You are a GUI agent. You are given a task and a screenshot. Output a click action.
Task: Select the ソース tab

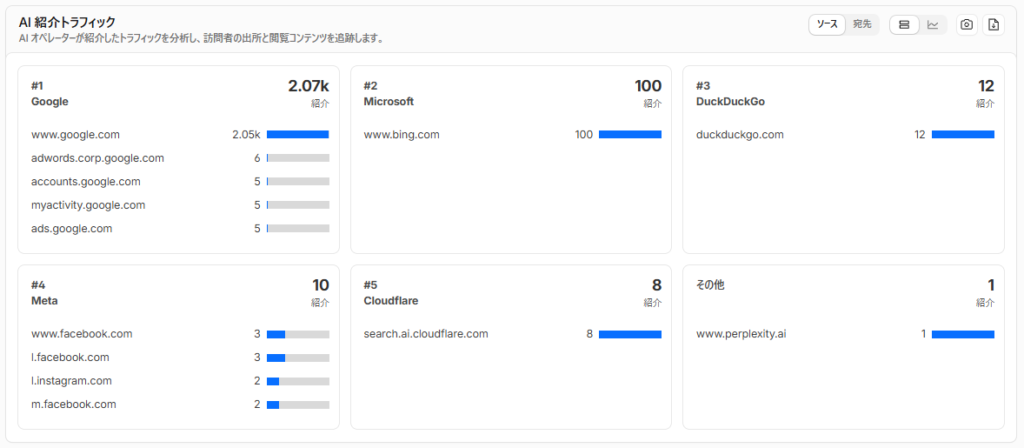(x=827, y=25)
